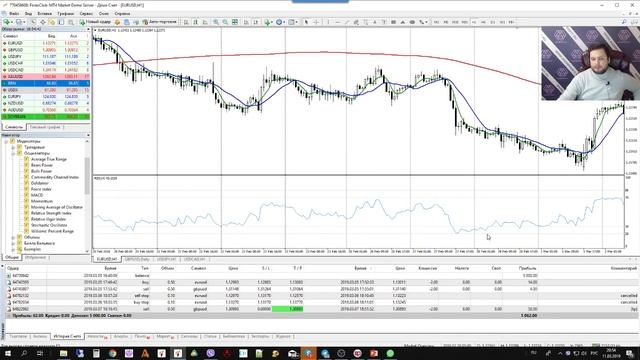Set timeframe to M15
640x360 pixels.
point(455,22)
